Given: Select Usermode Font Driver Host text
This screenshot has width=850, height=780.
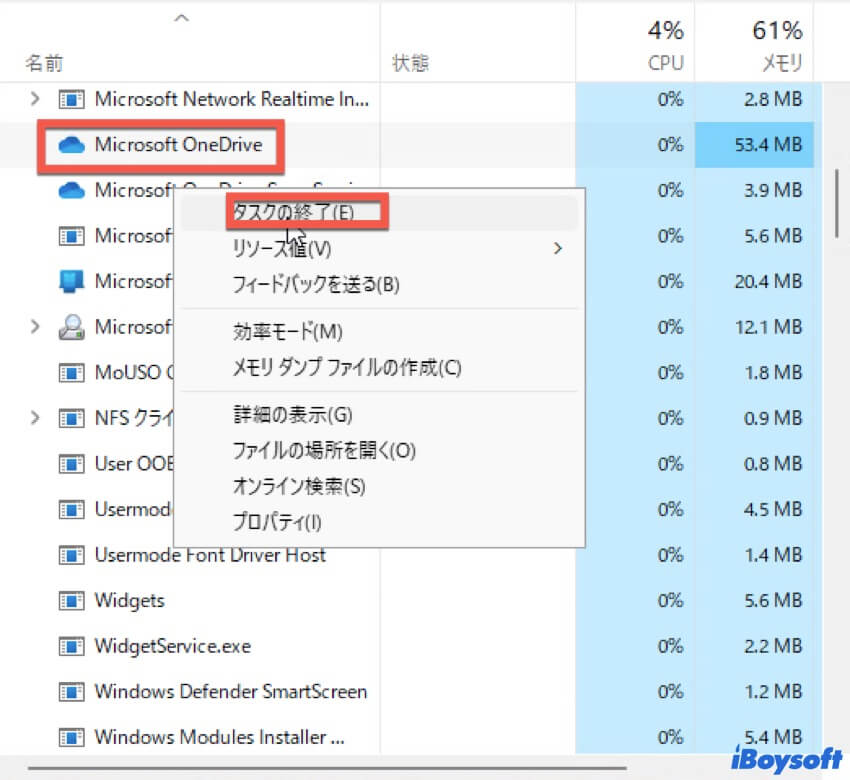Looking at the screenshot, I should (210, 555).
